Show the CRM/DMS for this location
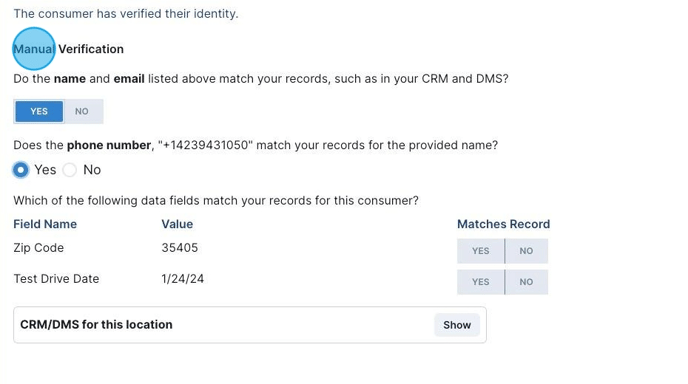Viewport: 688px width, 384px height. (457, 325)
